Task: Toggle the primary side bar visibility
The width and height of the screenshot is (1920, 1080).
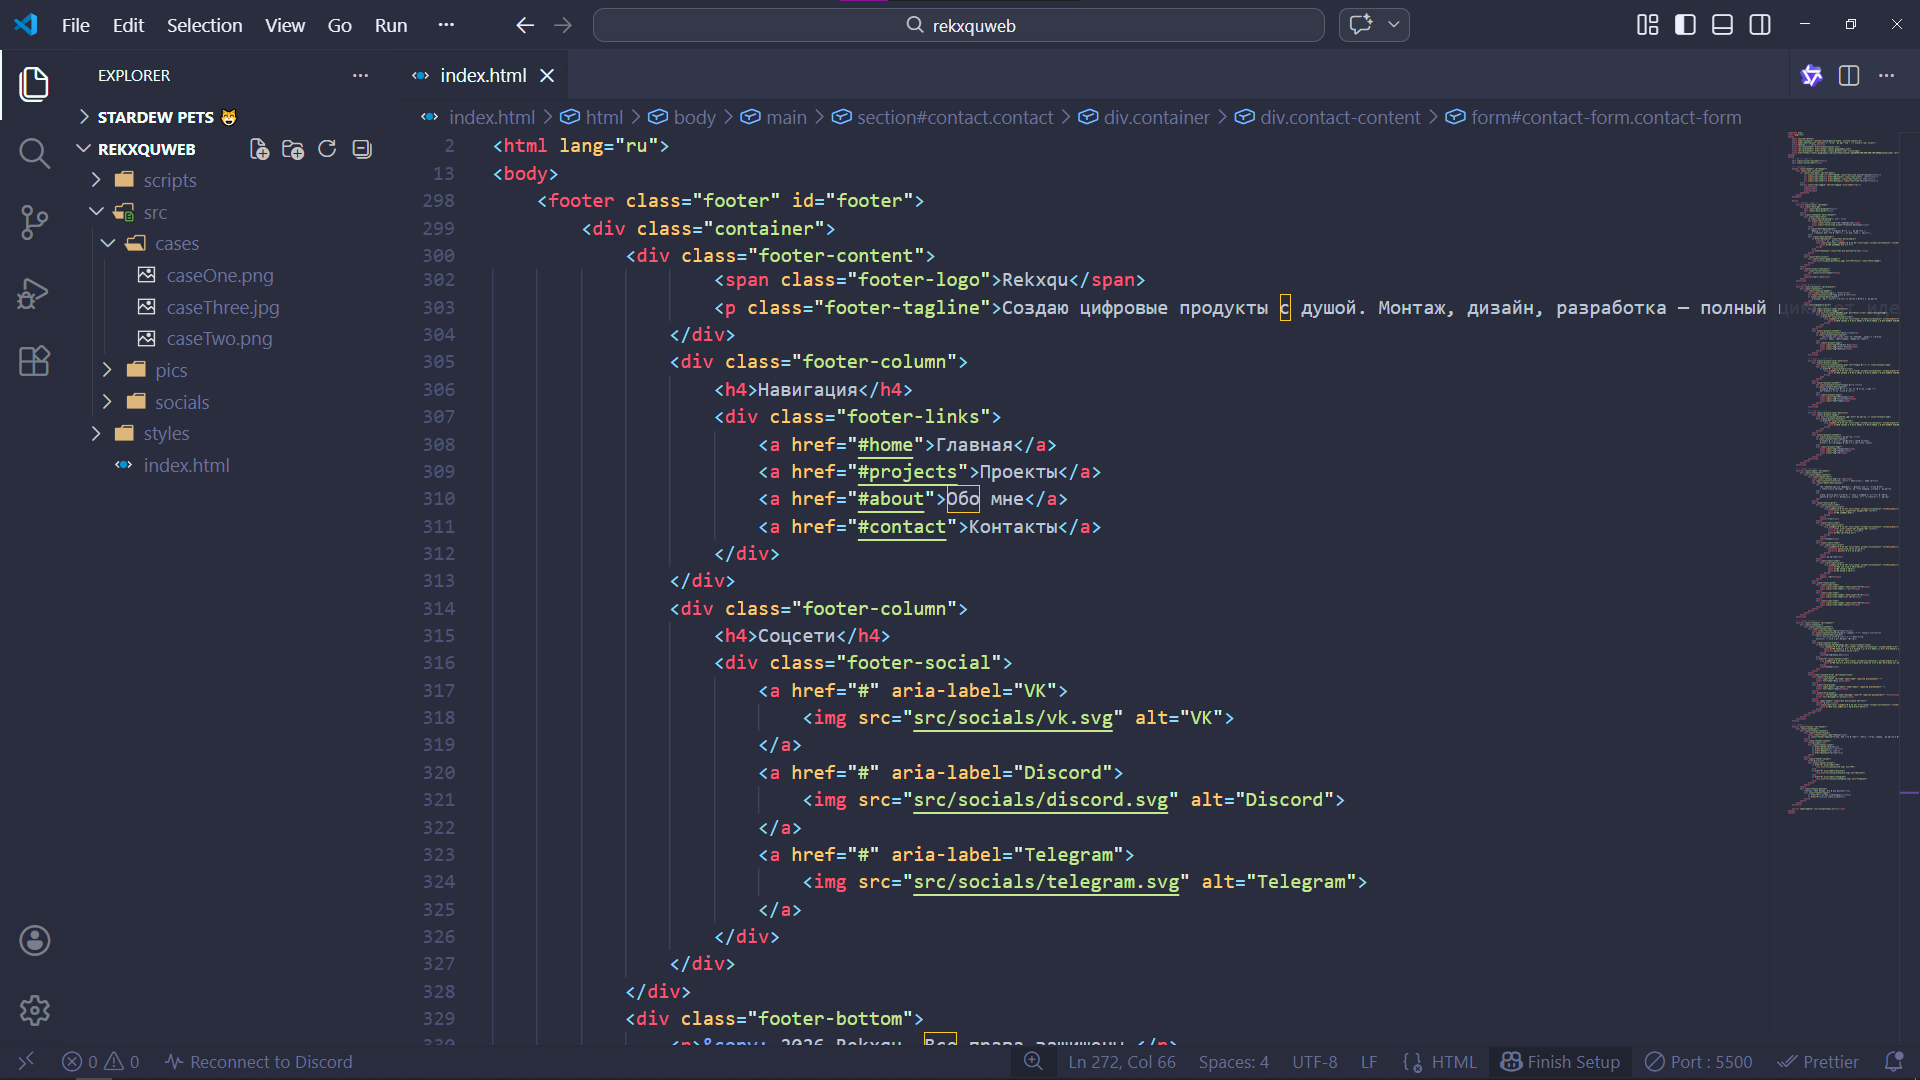Action: [x=1685, y=25]
